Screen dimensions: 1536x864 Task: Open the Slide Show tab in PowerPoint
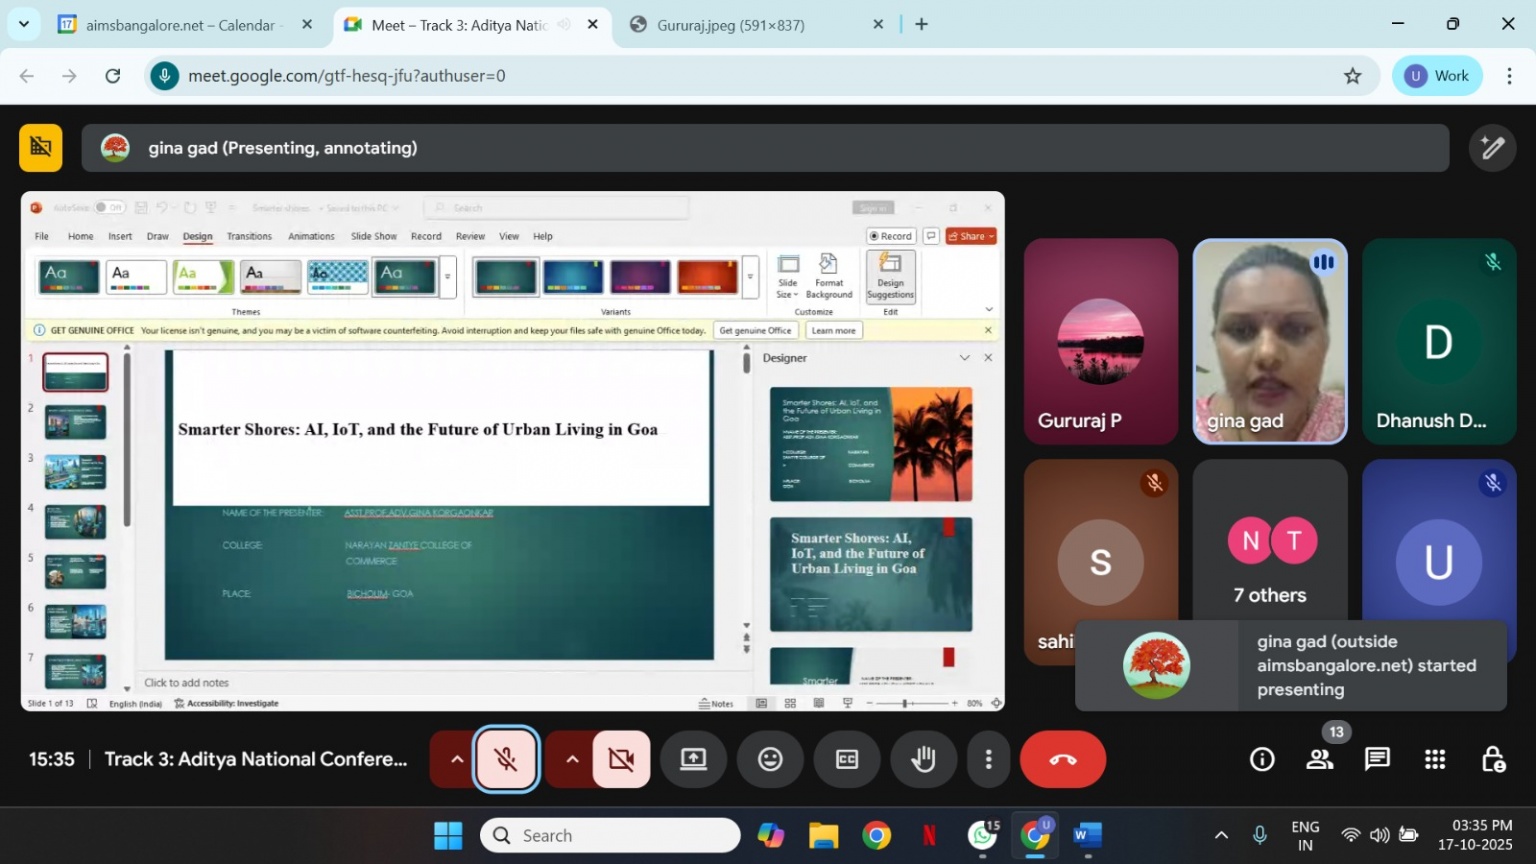tap(373, 237)
